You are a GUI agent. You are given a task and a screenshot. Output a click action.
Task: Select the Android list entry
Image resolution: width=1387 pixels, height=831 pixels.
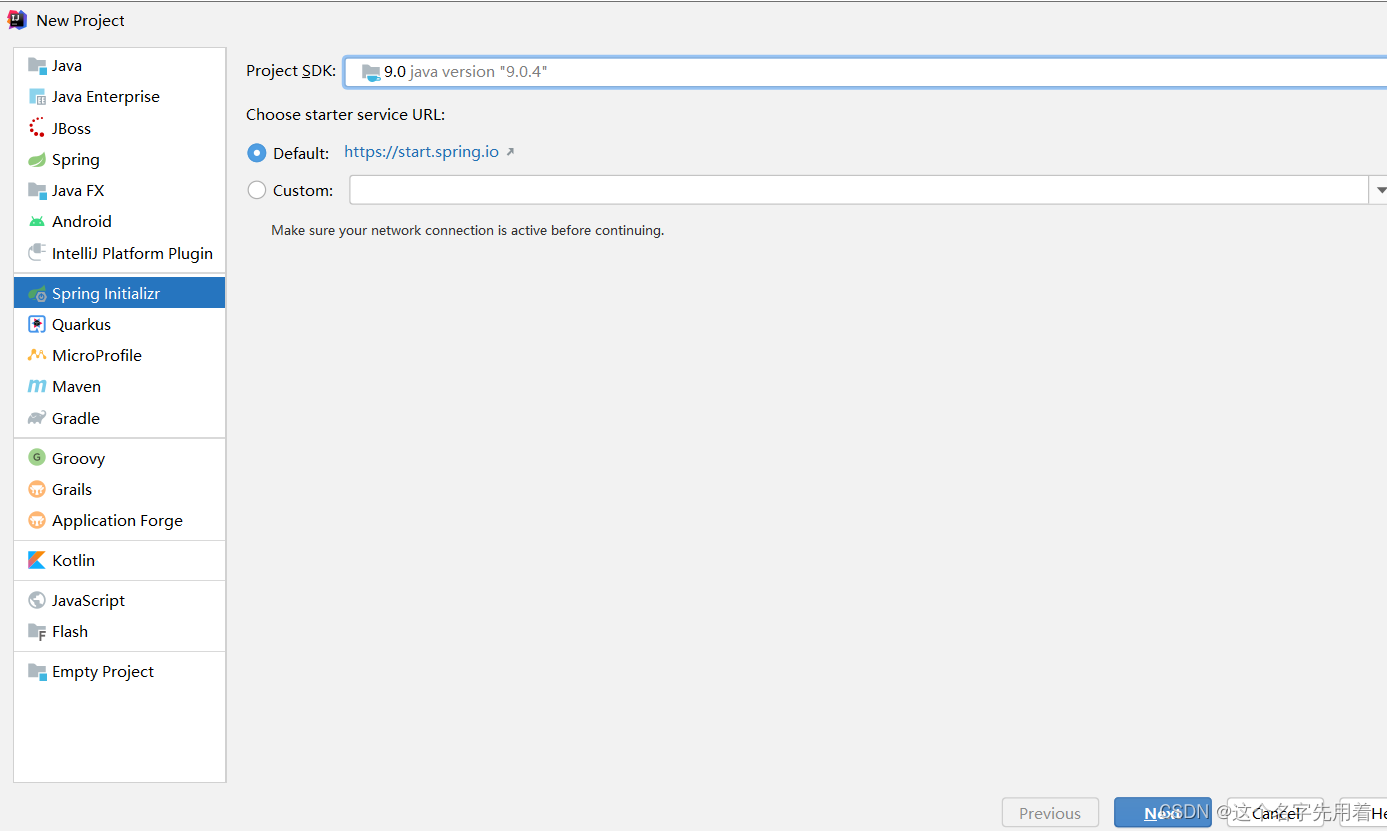click(119, 222)
